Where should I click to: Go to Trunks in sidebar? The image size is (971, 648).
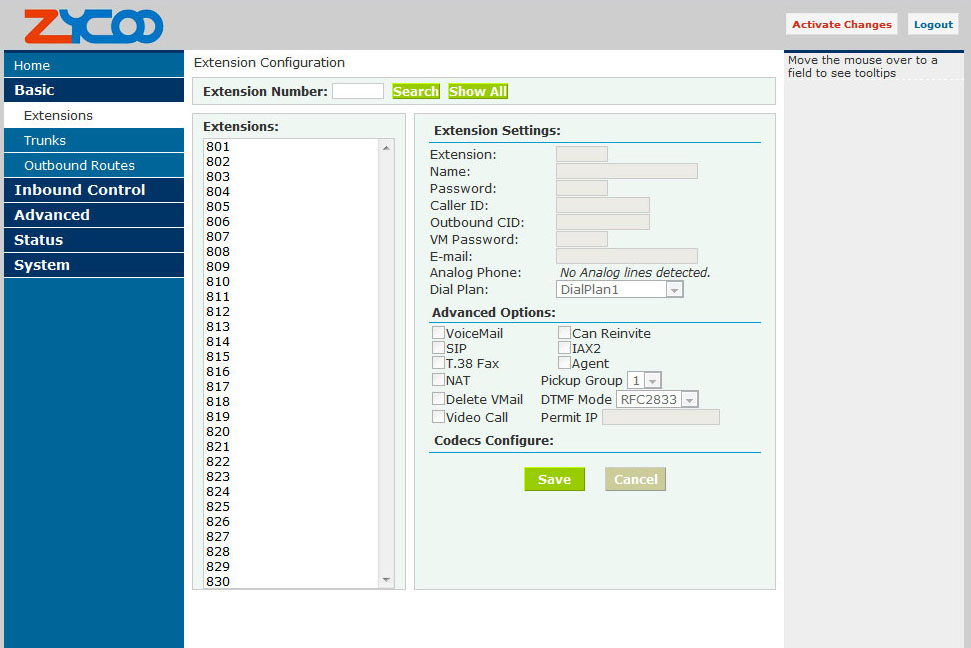[x=45, y=141]
